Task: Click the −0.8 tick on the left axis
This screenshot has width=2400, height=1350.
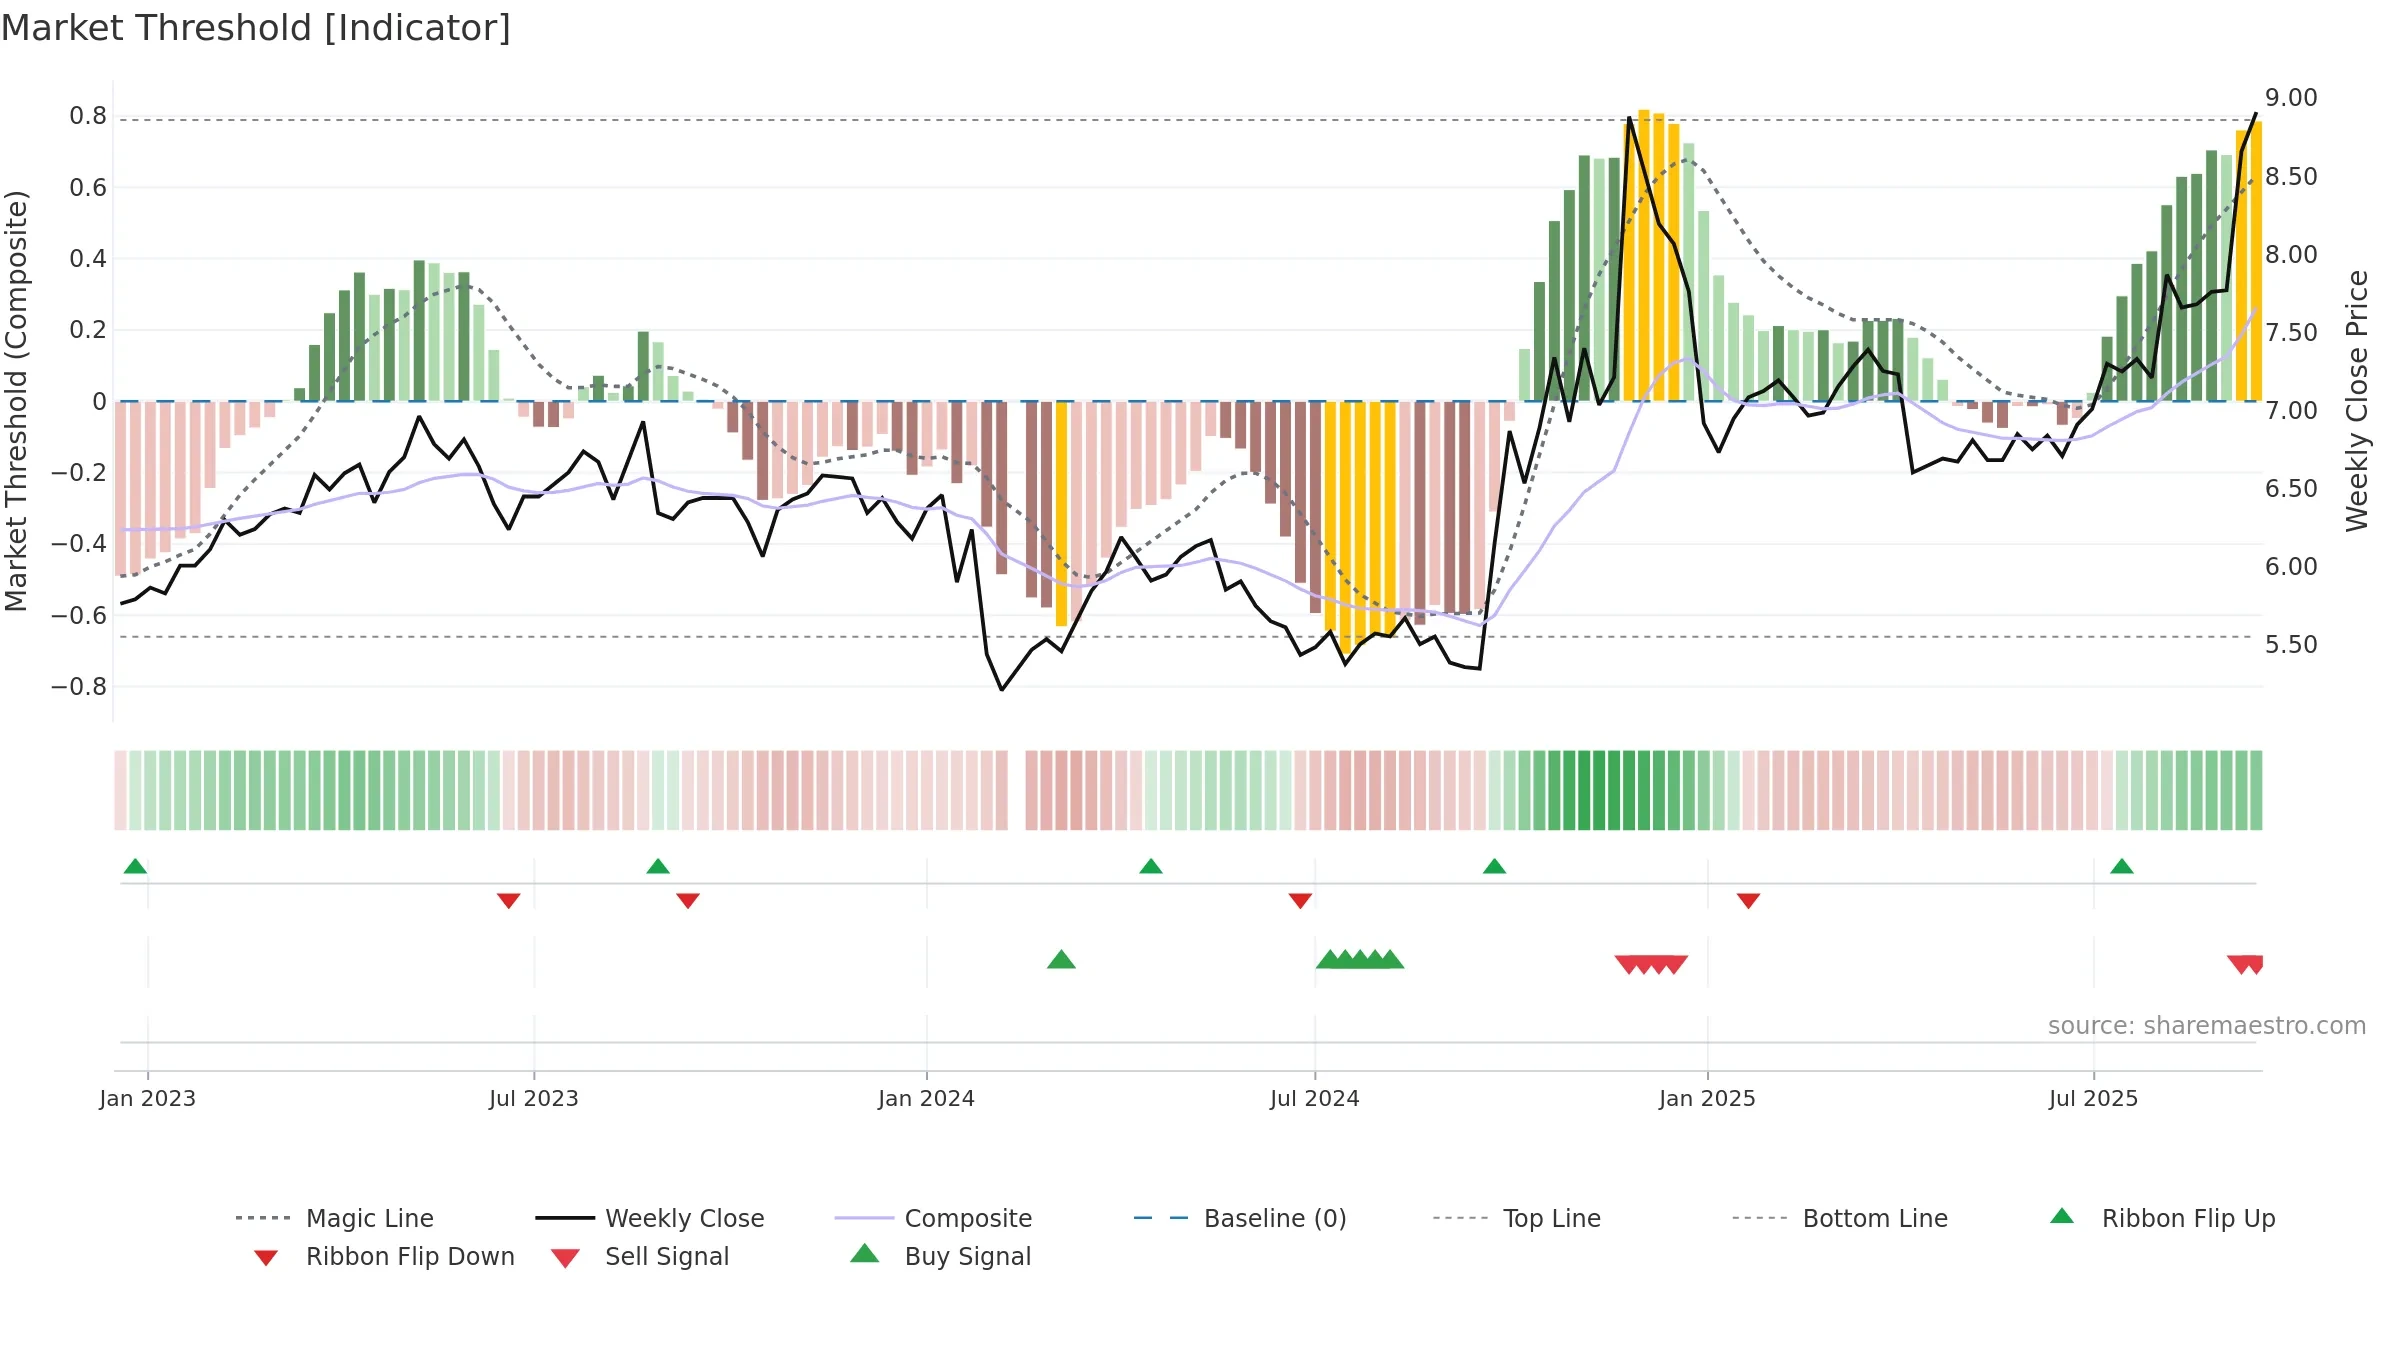Action: (x=79, y=687)
